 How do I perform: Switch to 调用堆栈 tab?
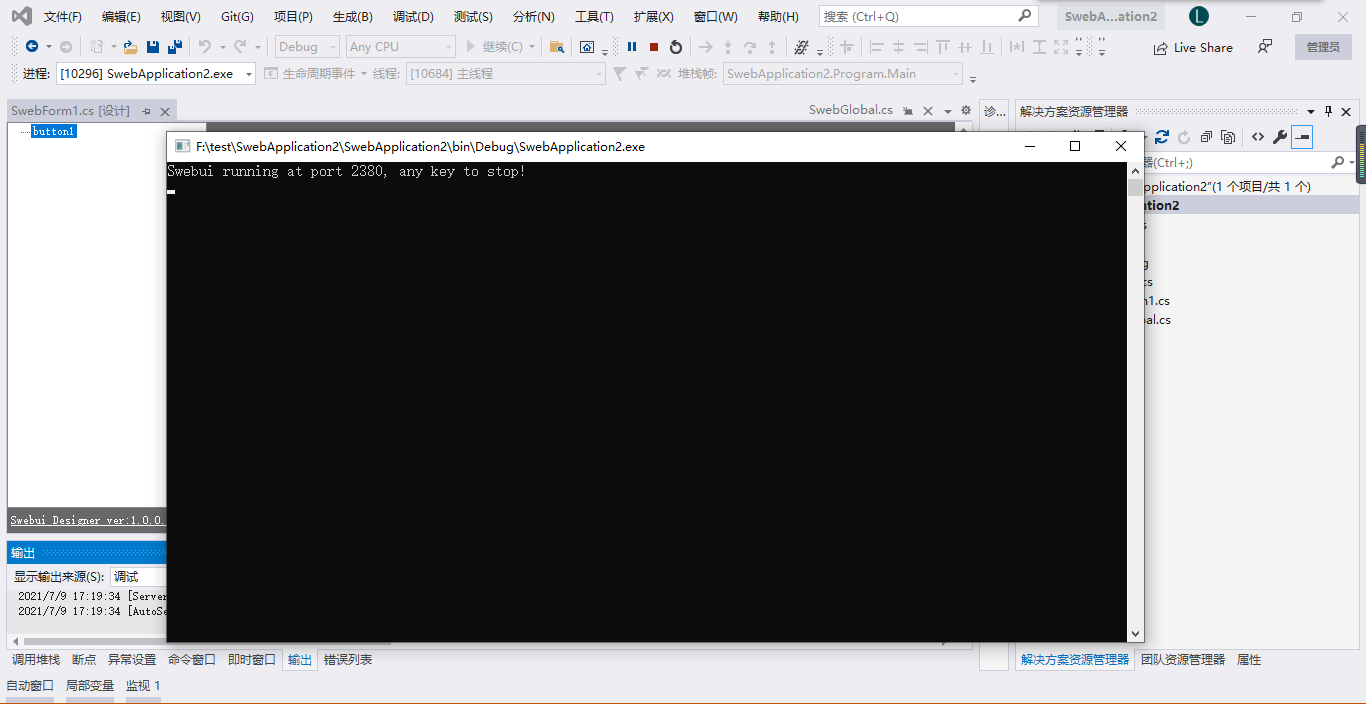tap(36, 660)
